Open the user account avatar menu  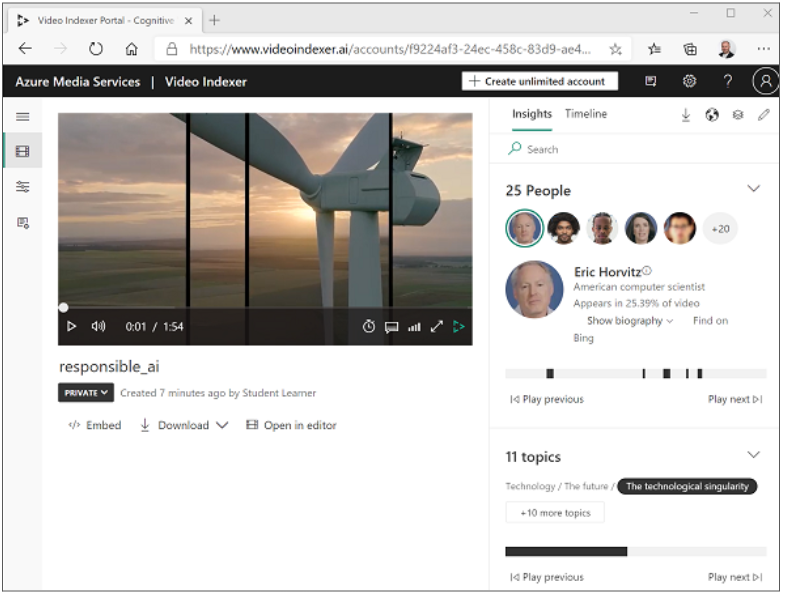pyautogui.click(x=767, y=81)
